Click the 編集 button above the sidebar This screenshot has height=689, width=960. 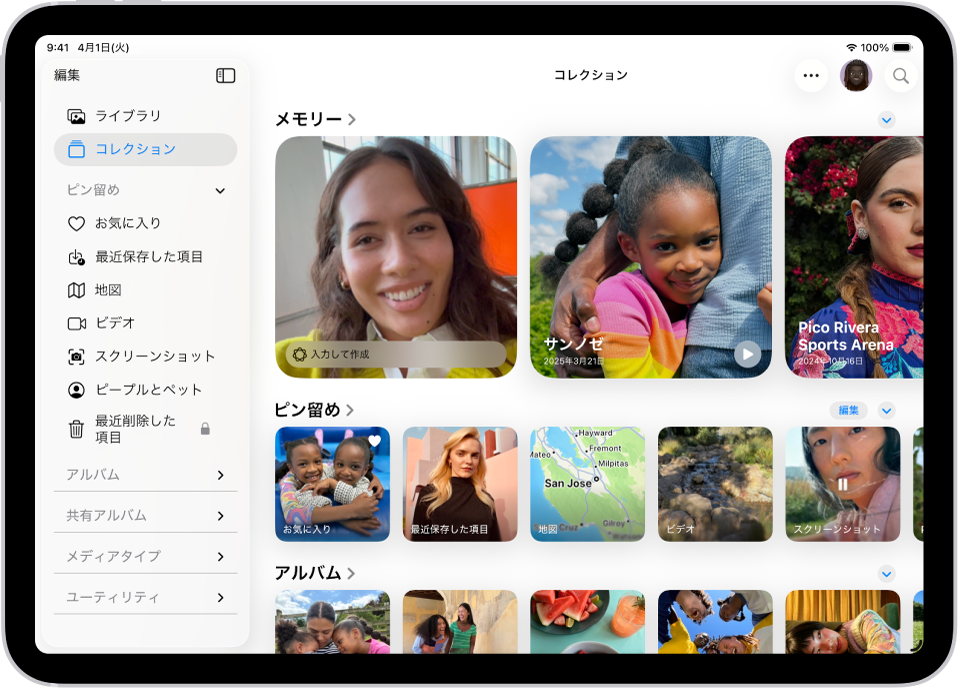[x=66, y=75]
